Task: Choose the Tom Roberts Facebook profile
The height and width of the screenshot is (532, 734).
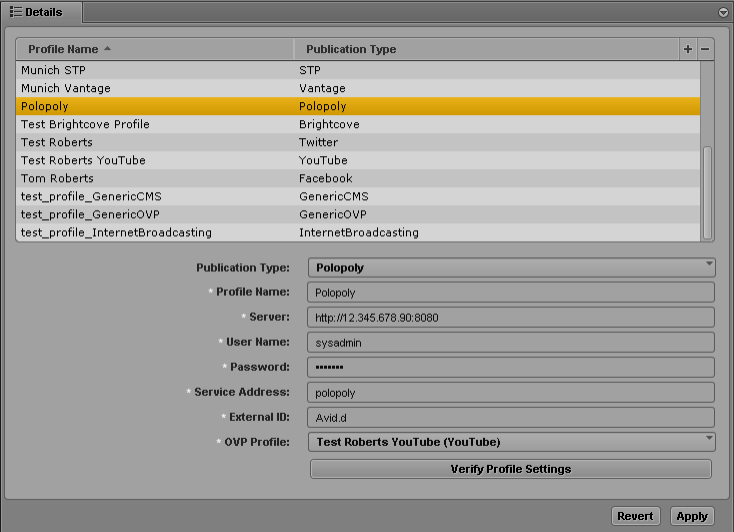Action: (358, 178)
